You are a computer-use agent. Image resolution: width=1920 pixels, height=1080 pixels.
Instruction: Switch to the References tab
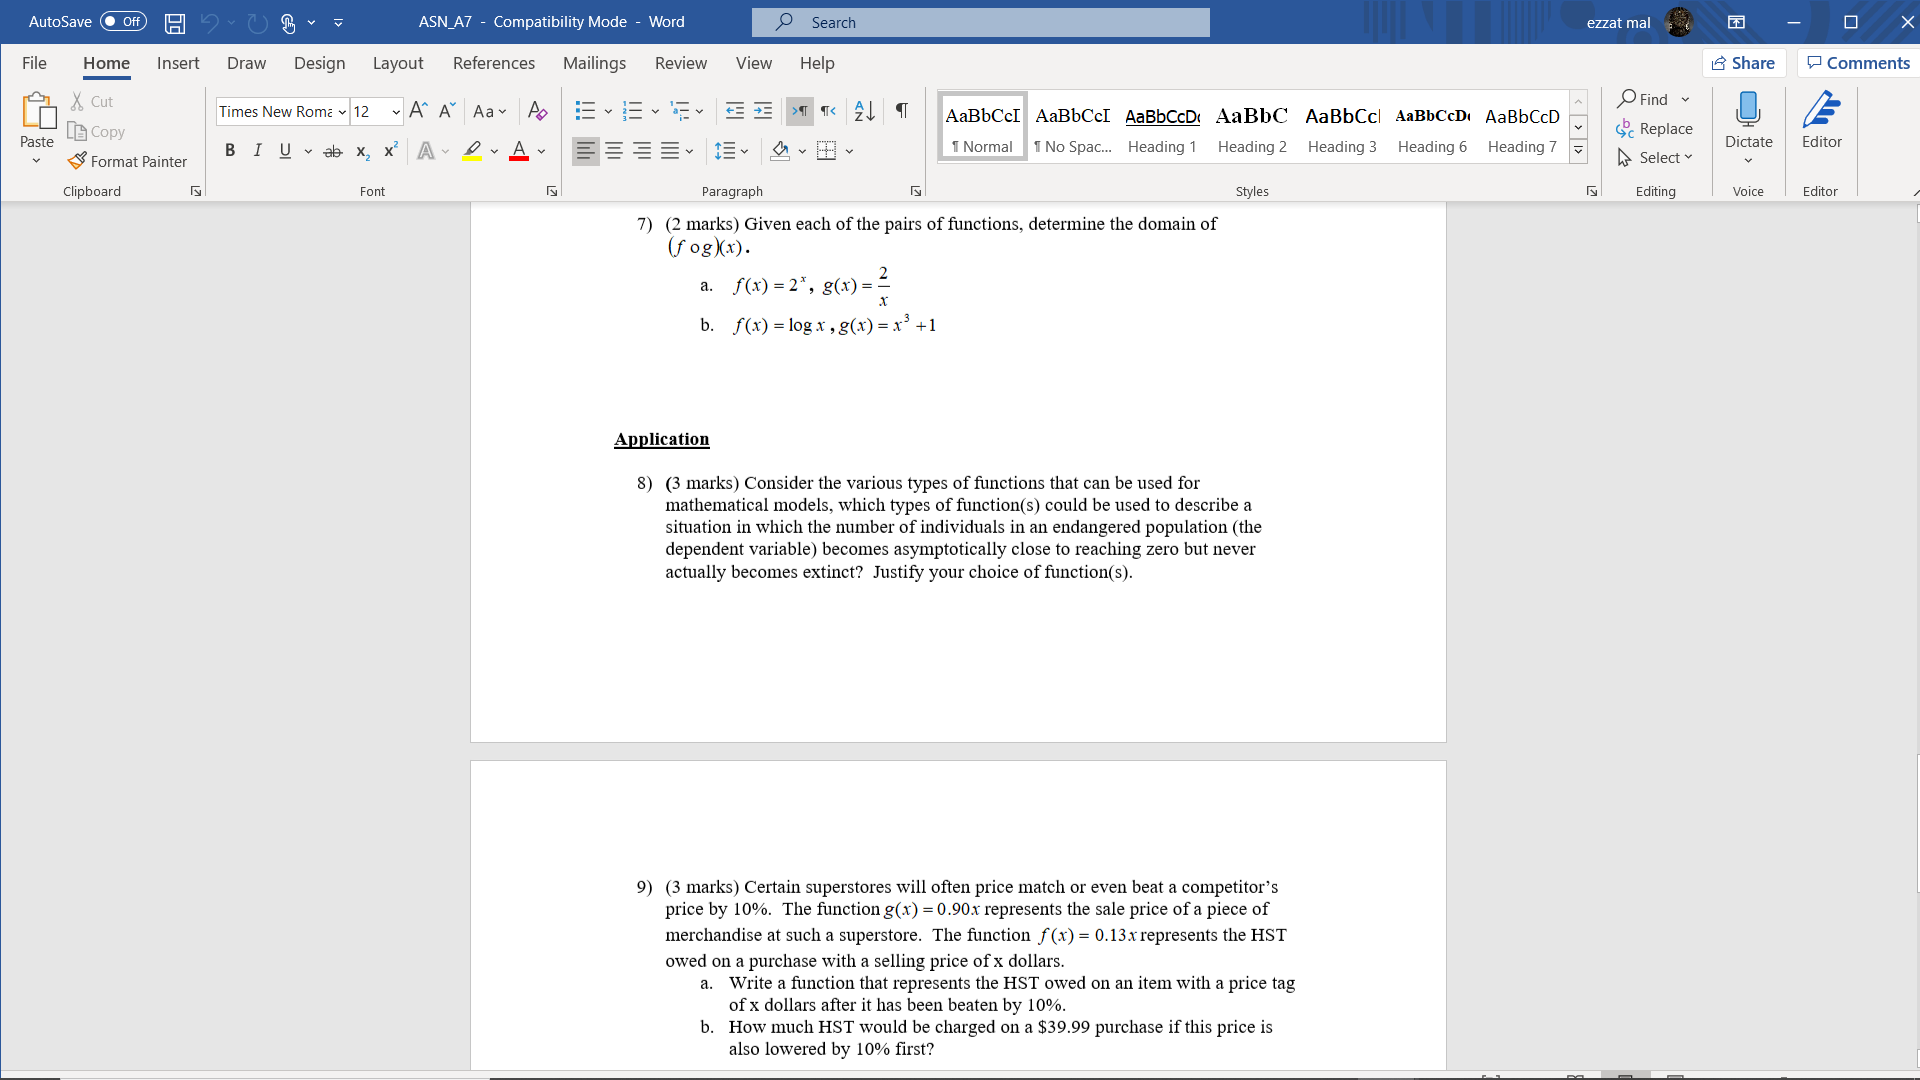[493, 63]
